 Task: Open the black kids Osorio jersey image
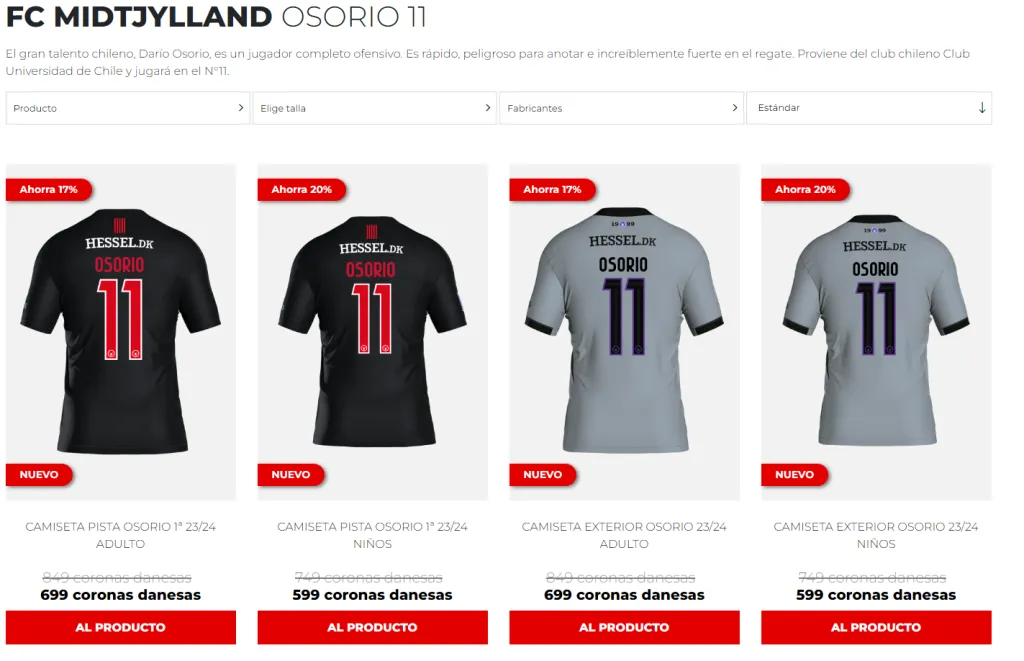372,331
